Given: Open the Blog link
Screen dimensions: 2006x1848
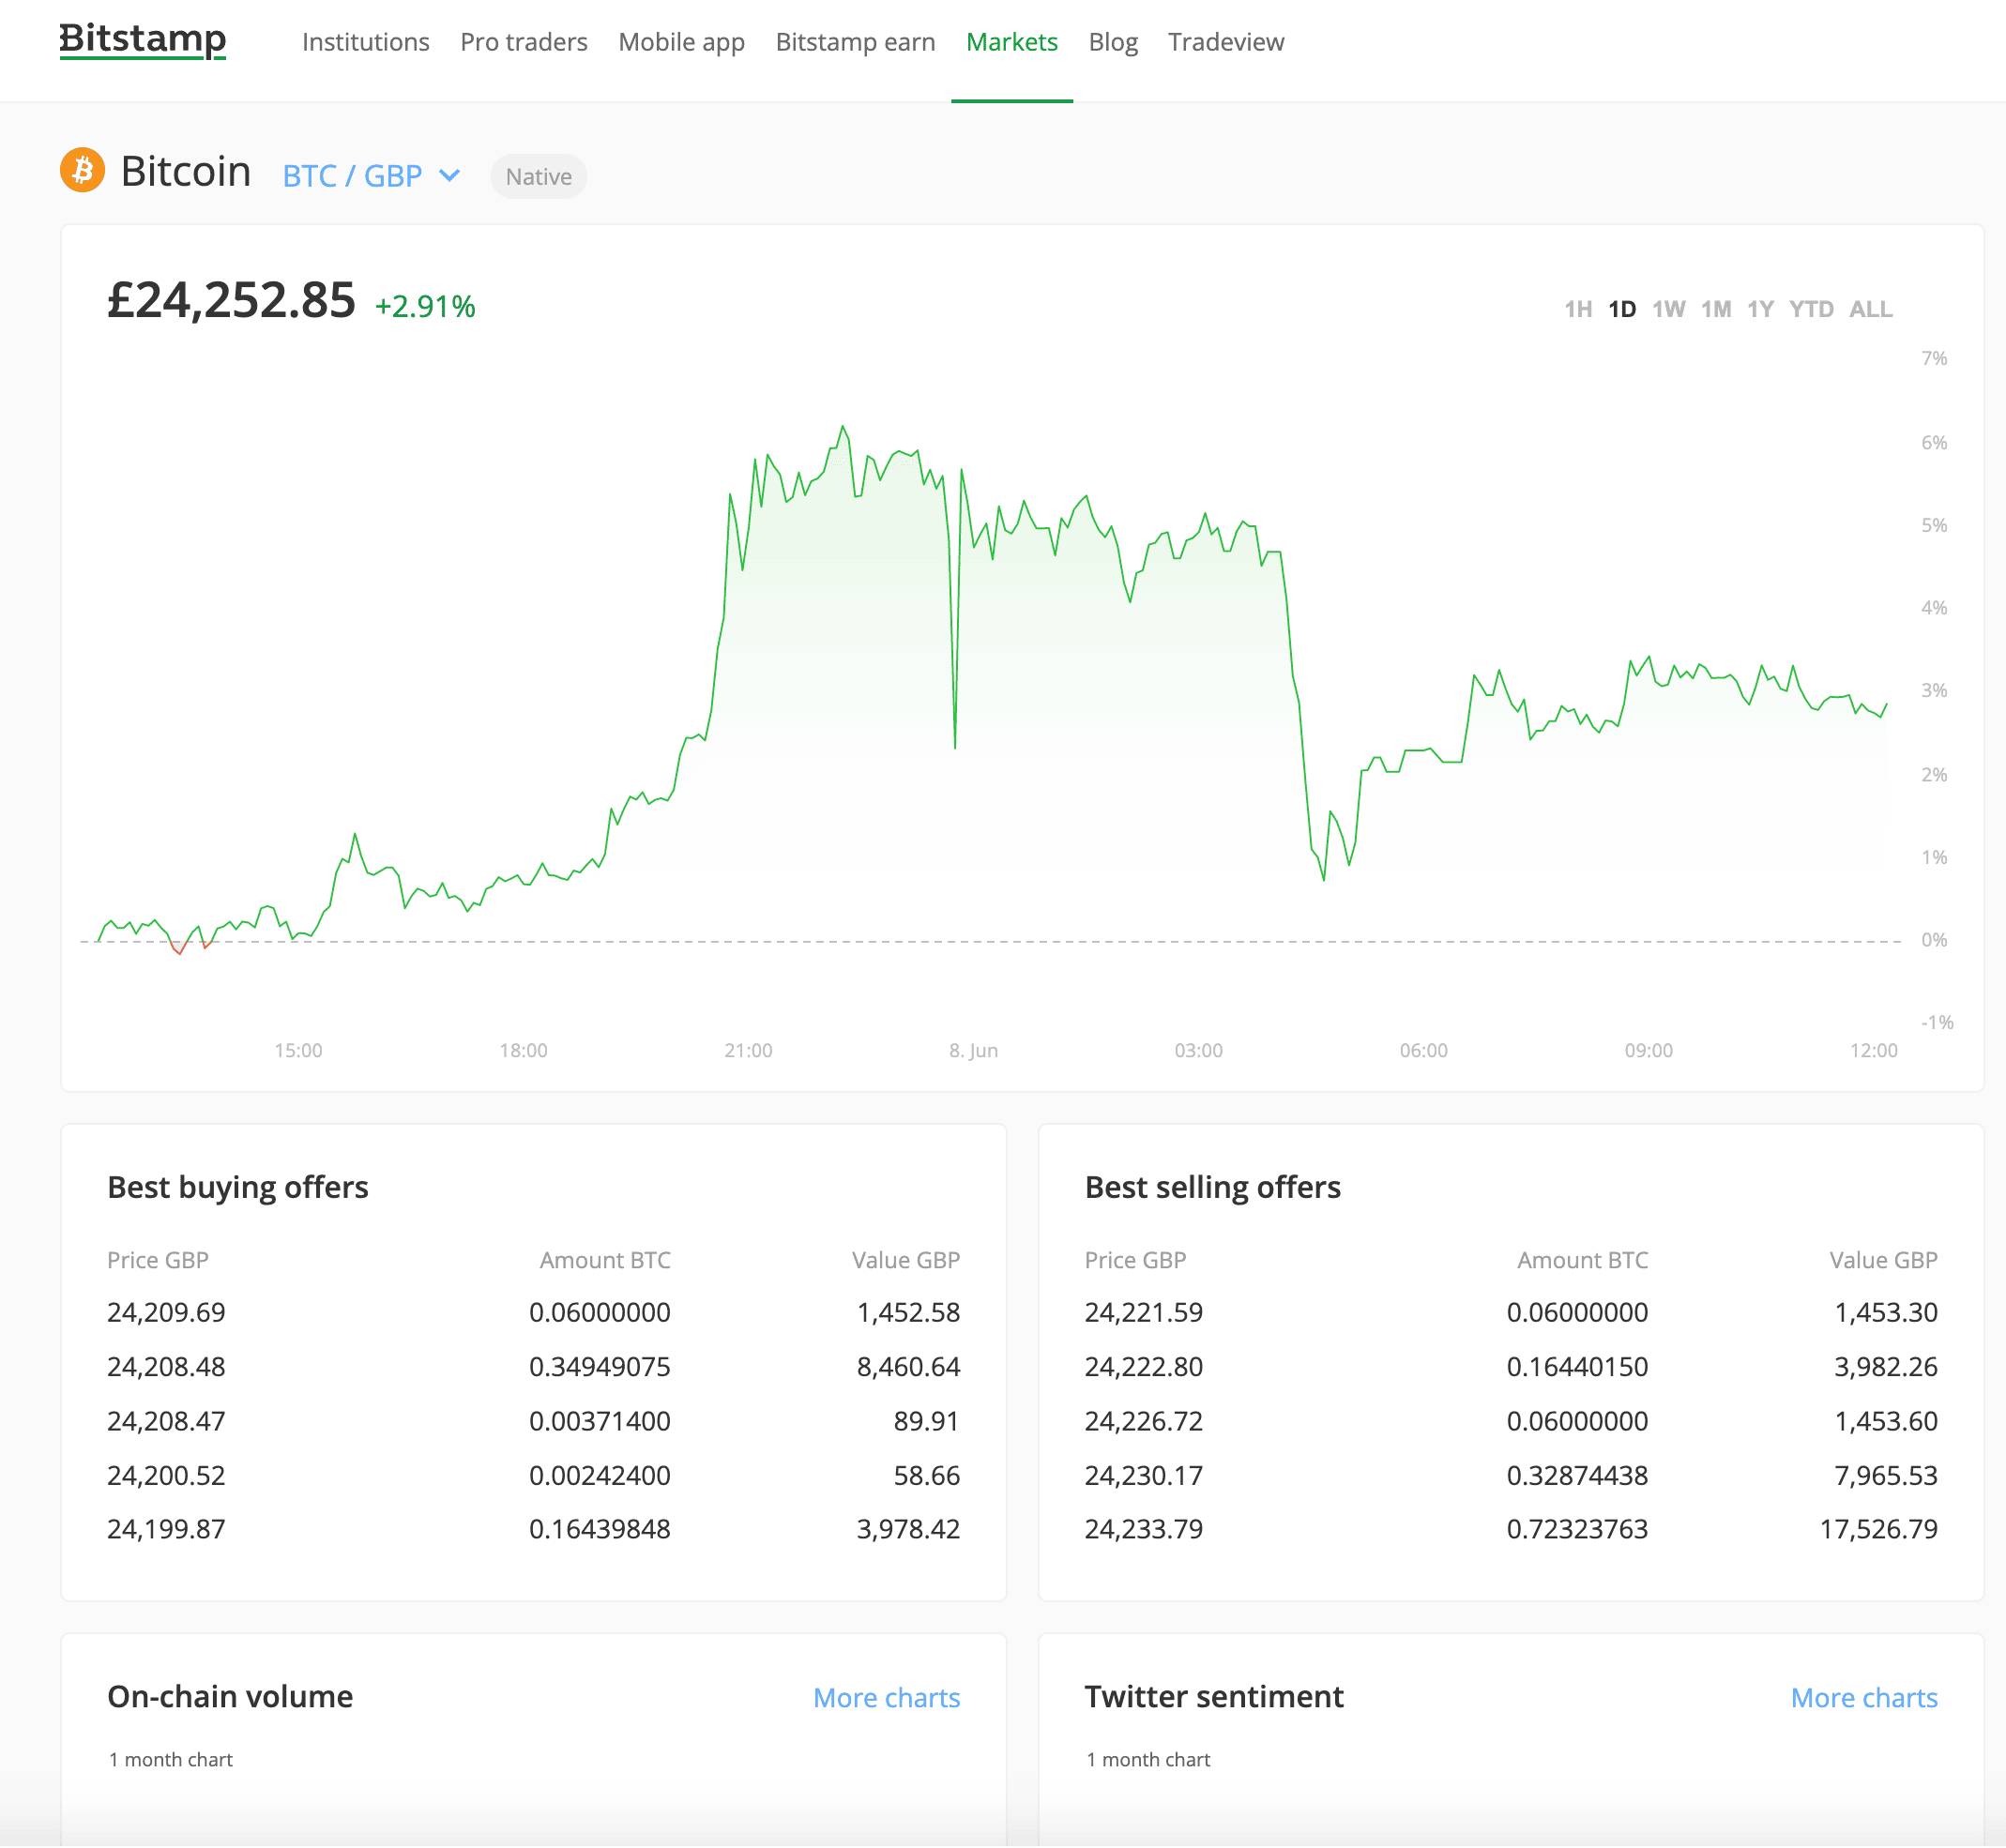Looking at the screenshot, I should coord(1113,42).
